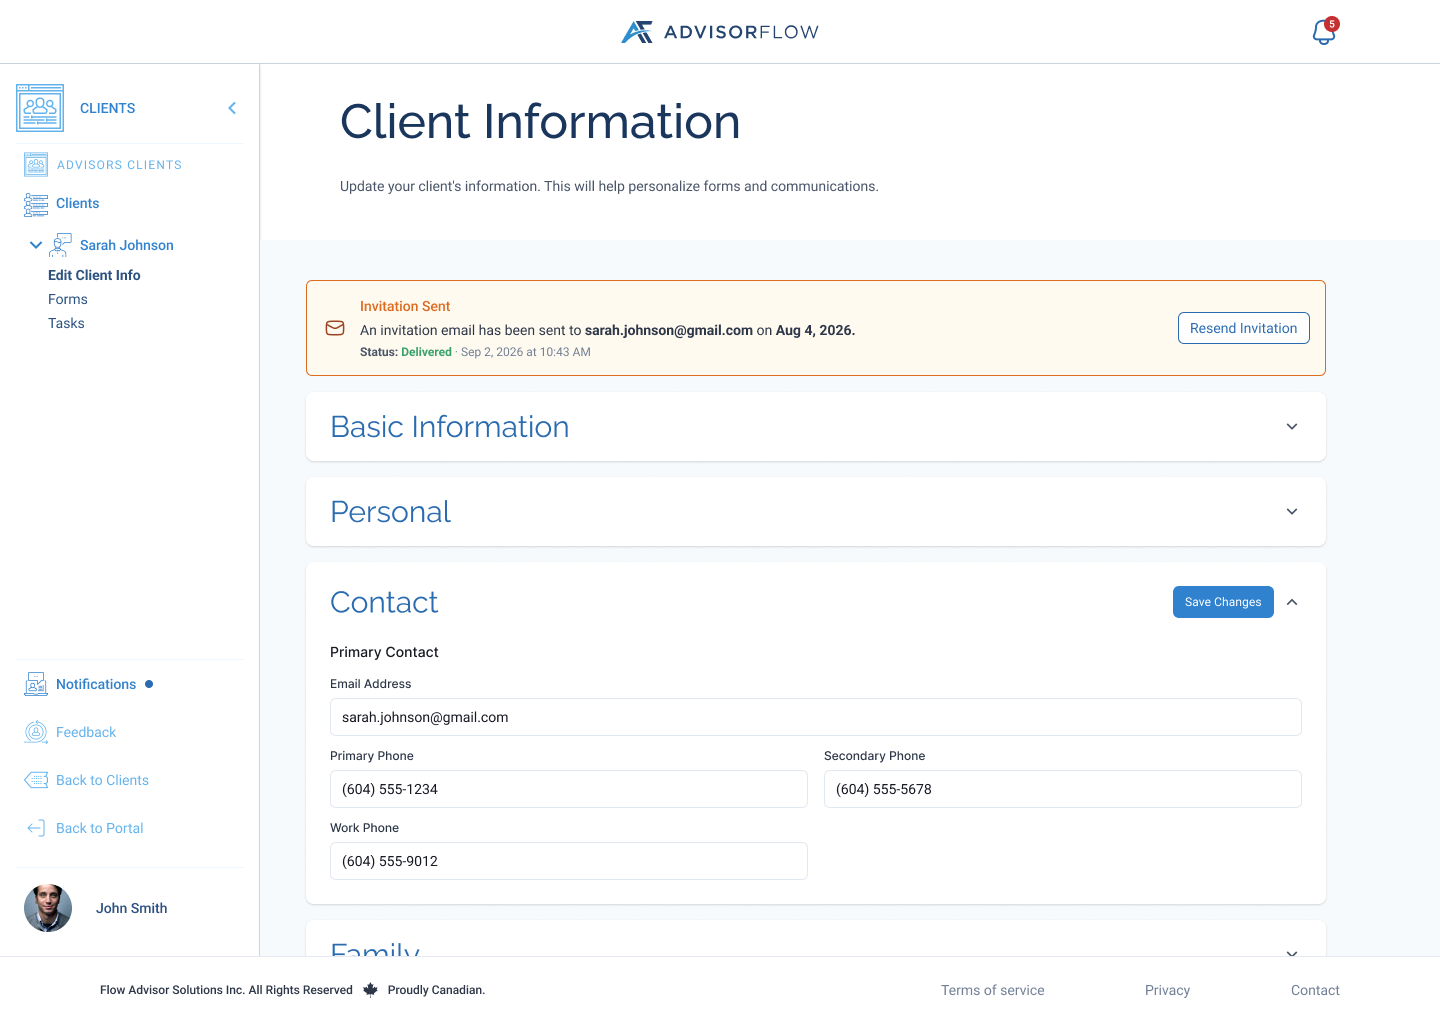1440x1024 pixels.
Task: Click the ADVISORS CLIENTS label
Action: coord(119,165)
